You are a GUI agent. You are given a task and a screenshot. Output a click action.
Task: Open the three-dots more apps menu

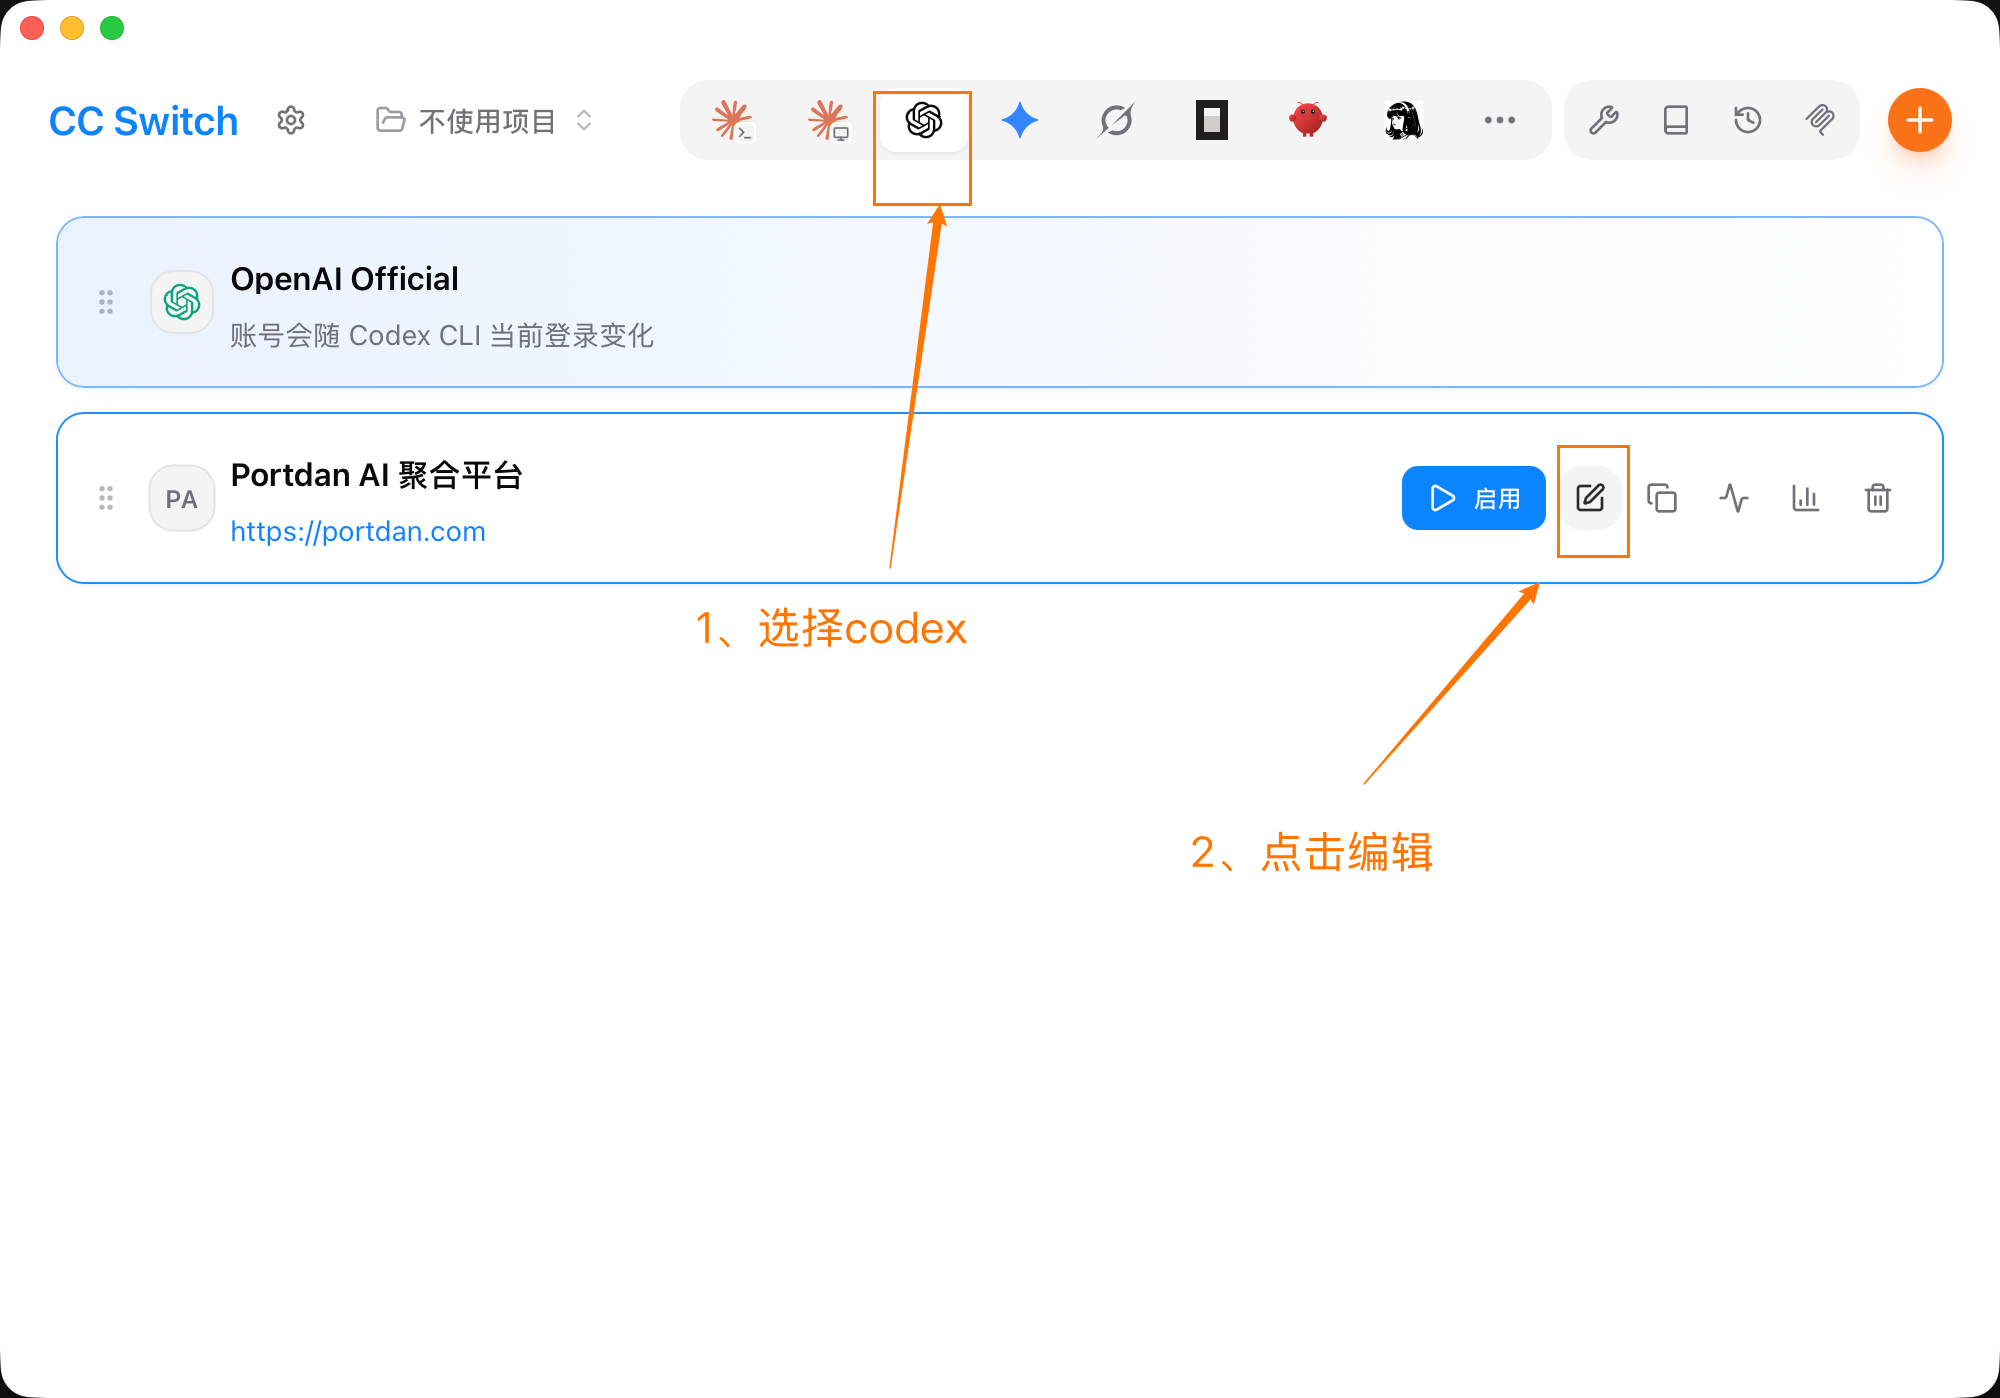point(1500,120)
